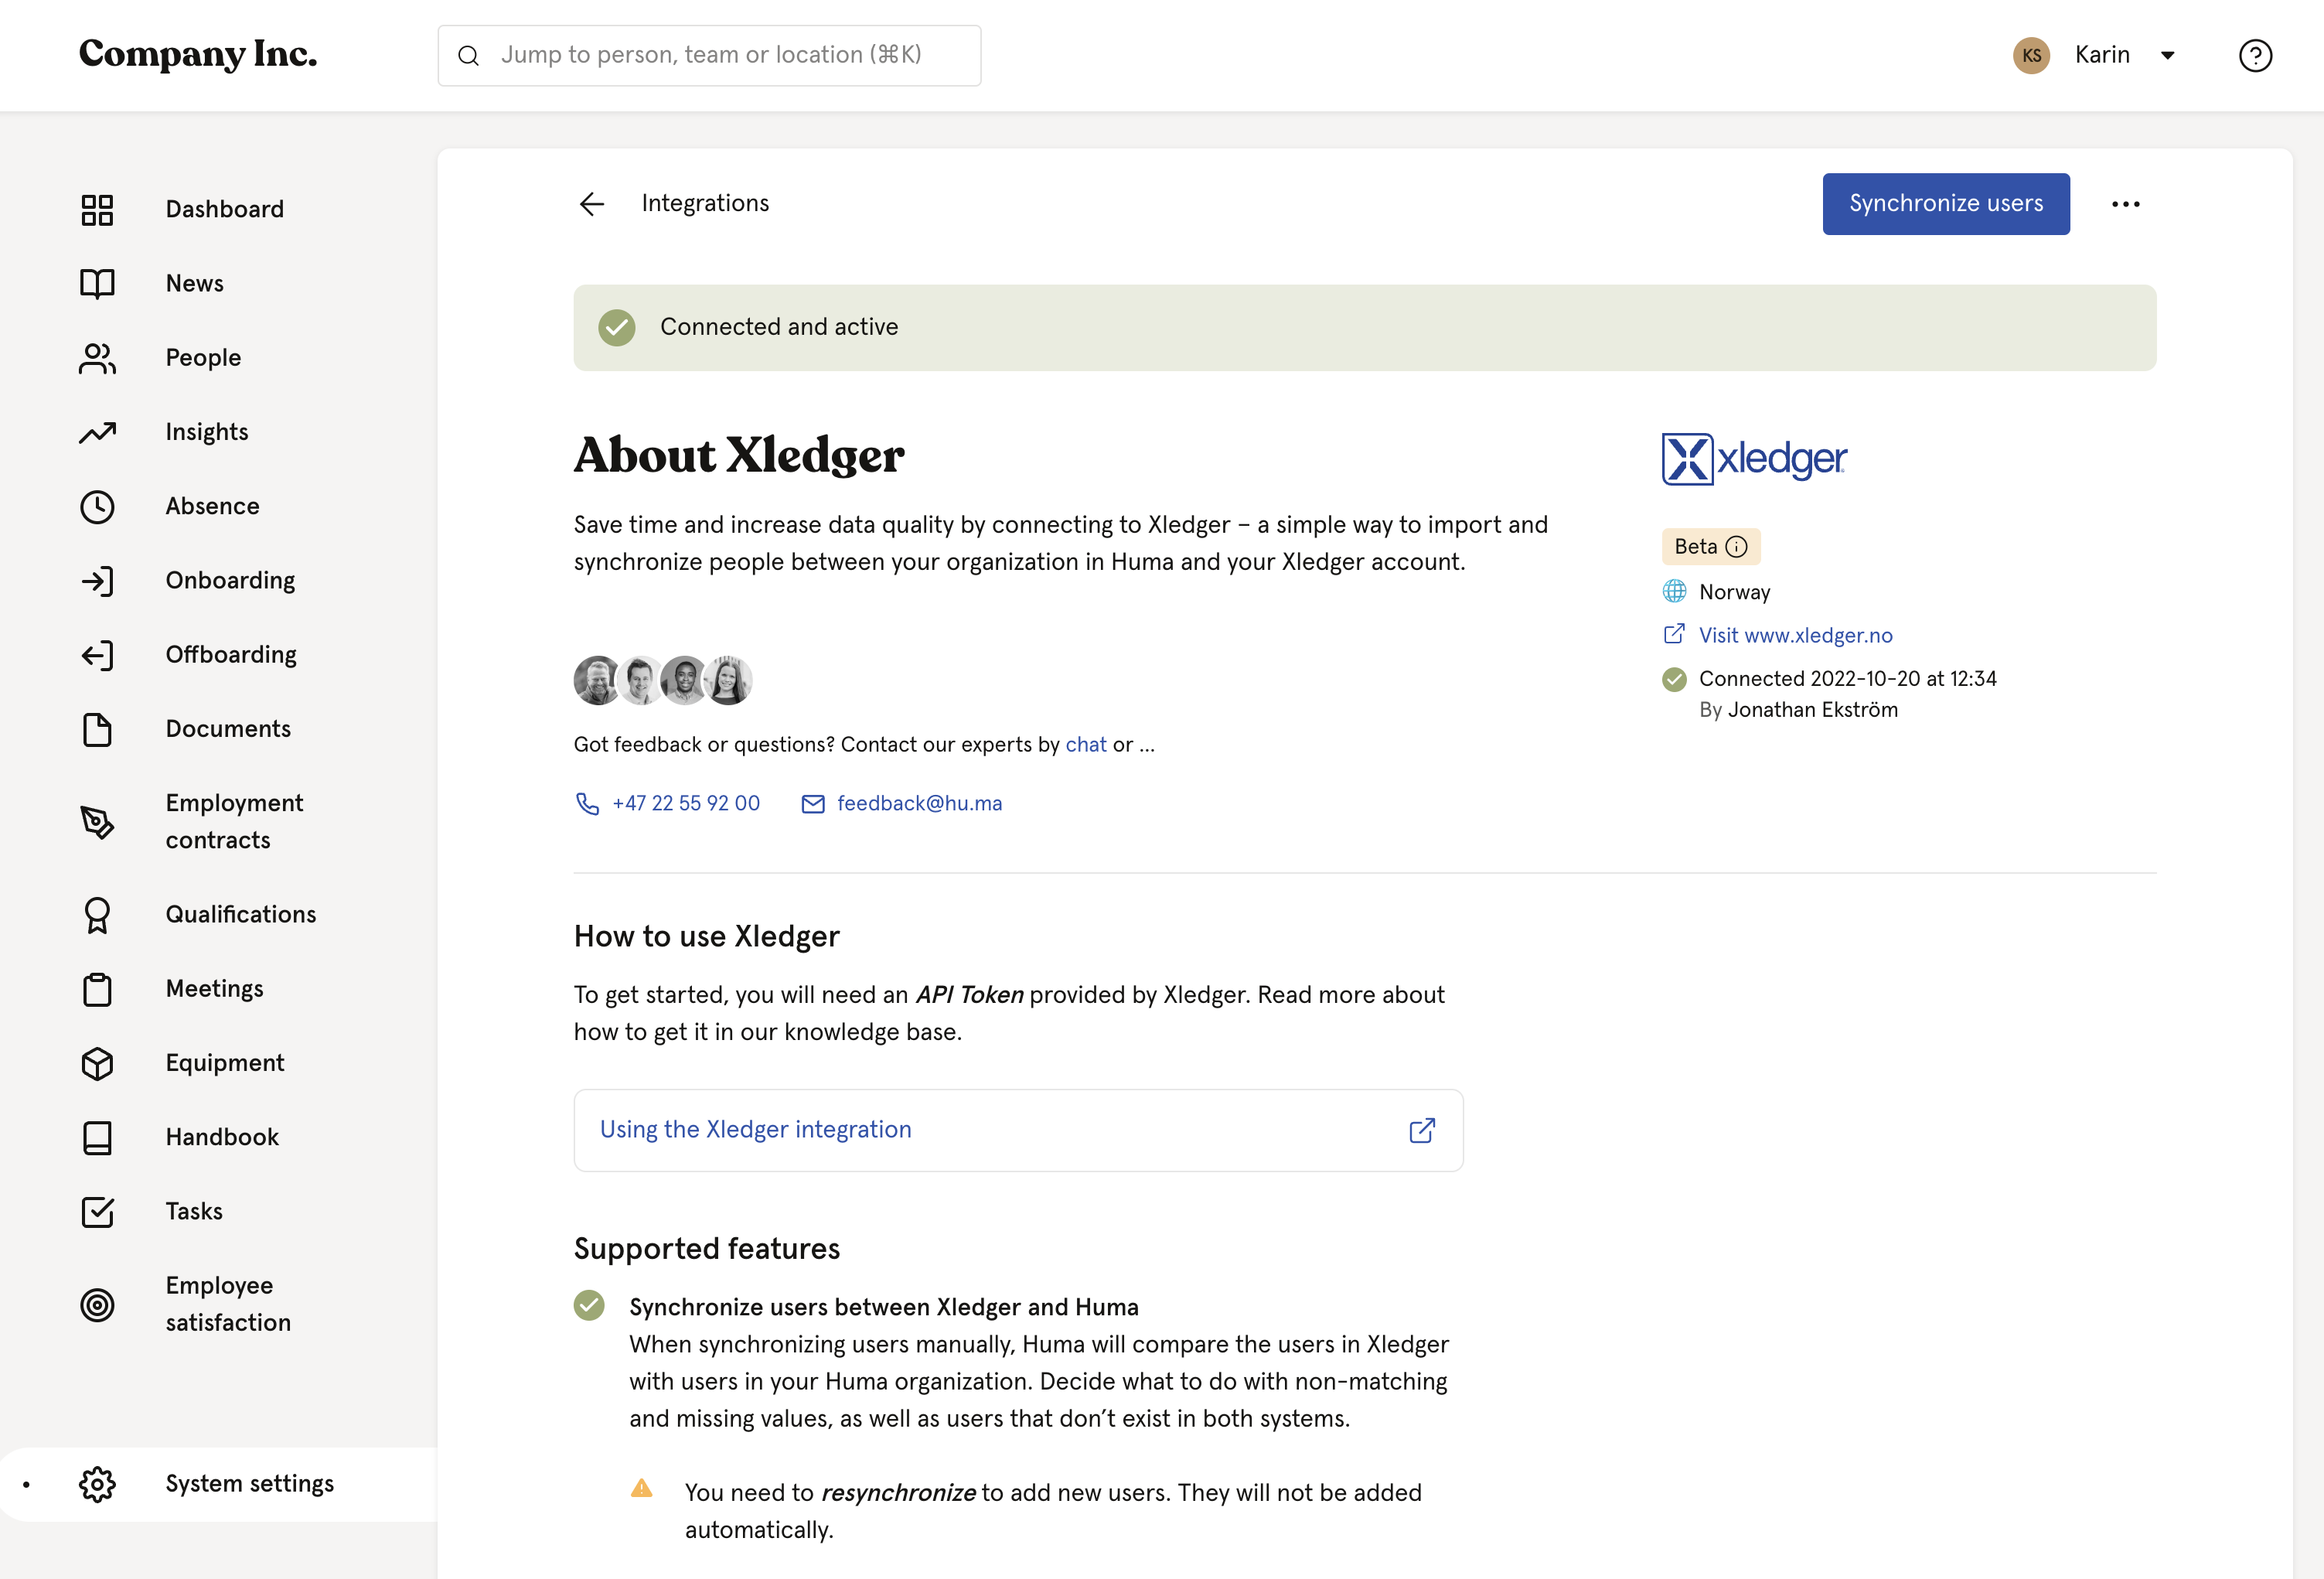Click the external link icon in knowledge card
The height and width of the screenshot is (1579, 2324).
[x=1422, y=1130]
